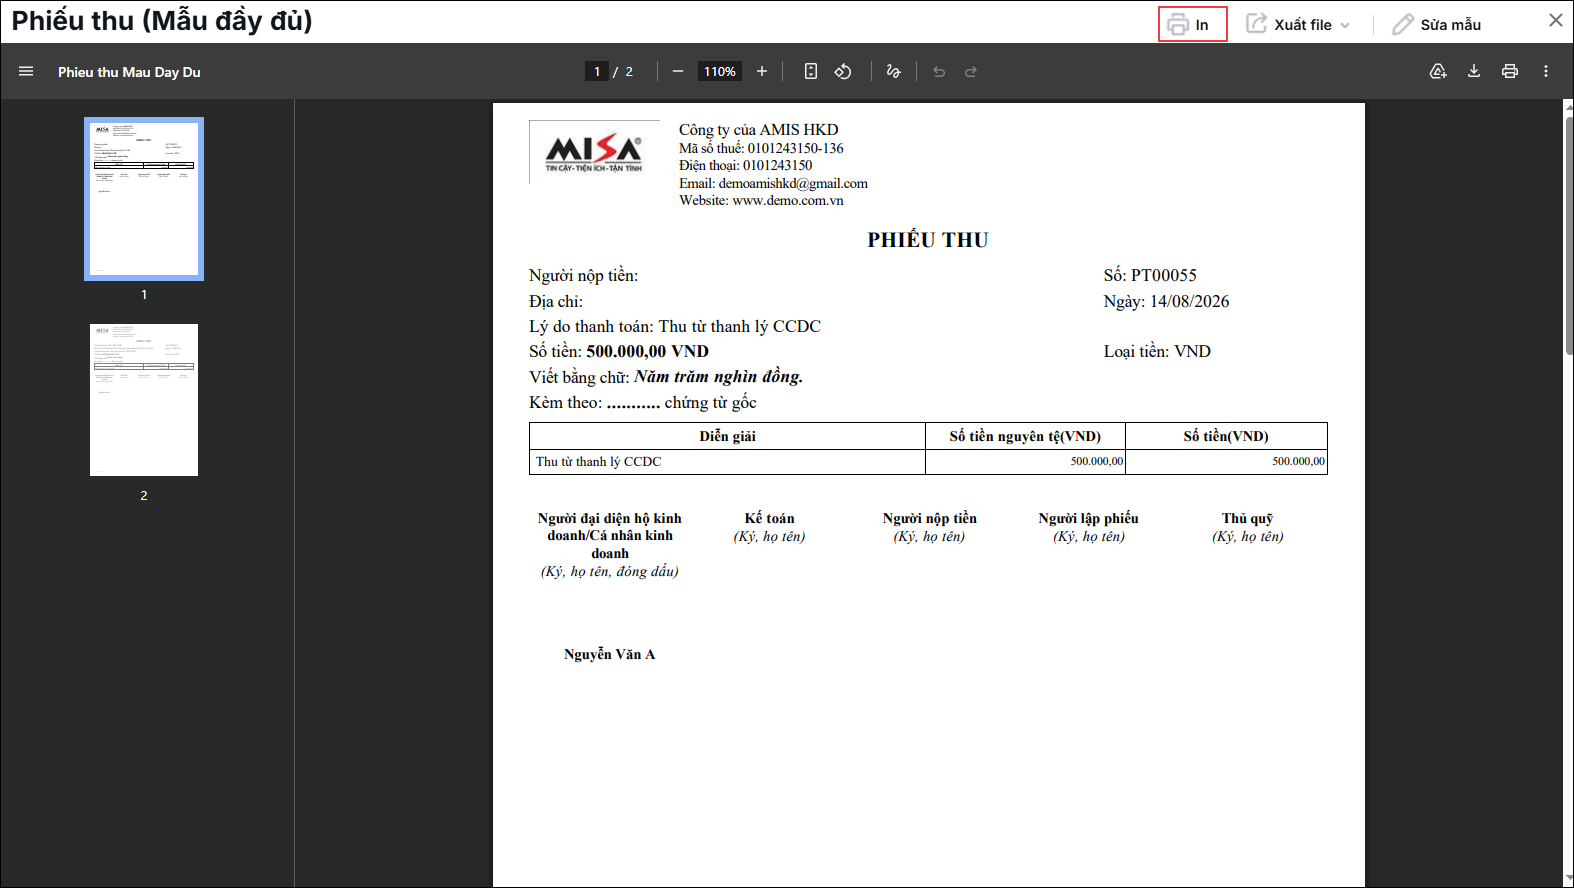Open the Xuất file dropdown
The width and height of the screenshot is (1574, 888).
1298,24
